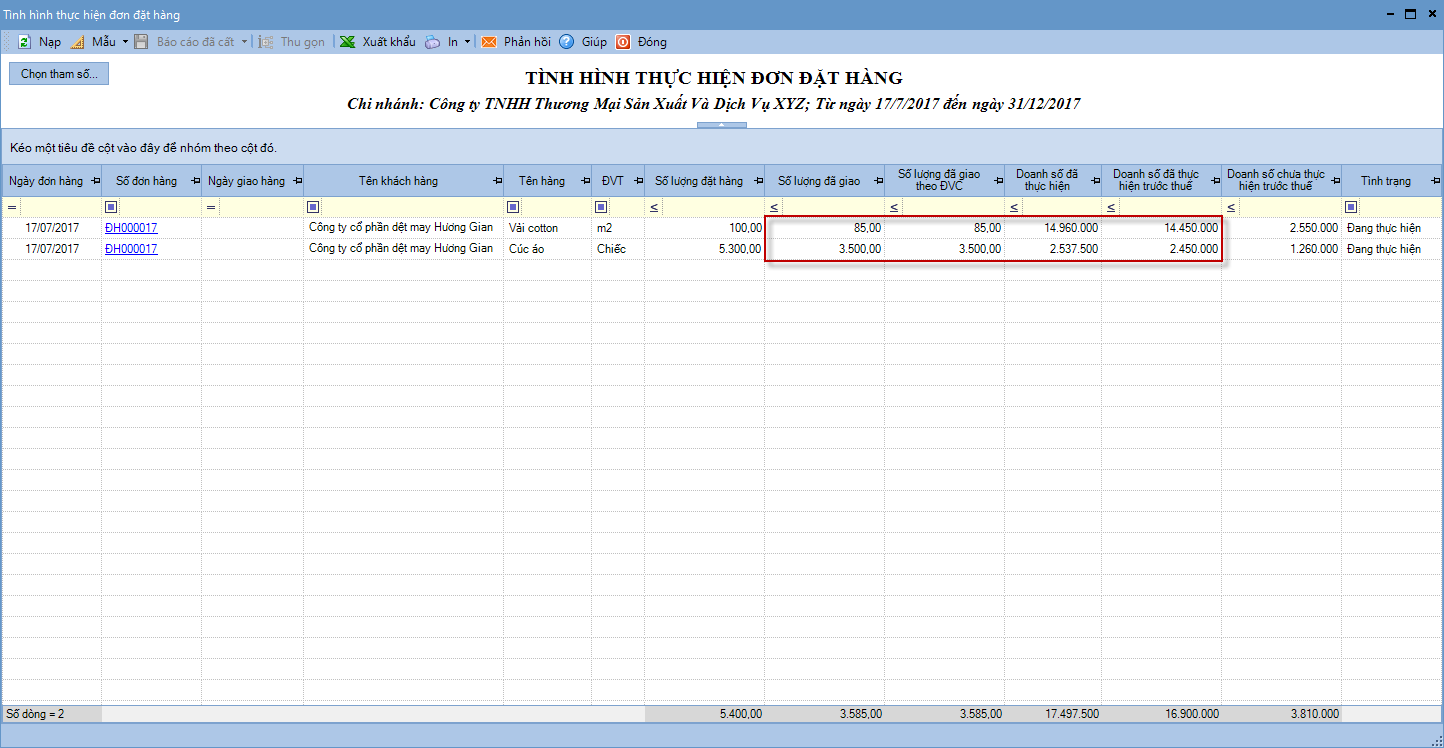Collapse the report header panel handle
The image size is (1444, 748).
[721, 125]
